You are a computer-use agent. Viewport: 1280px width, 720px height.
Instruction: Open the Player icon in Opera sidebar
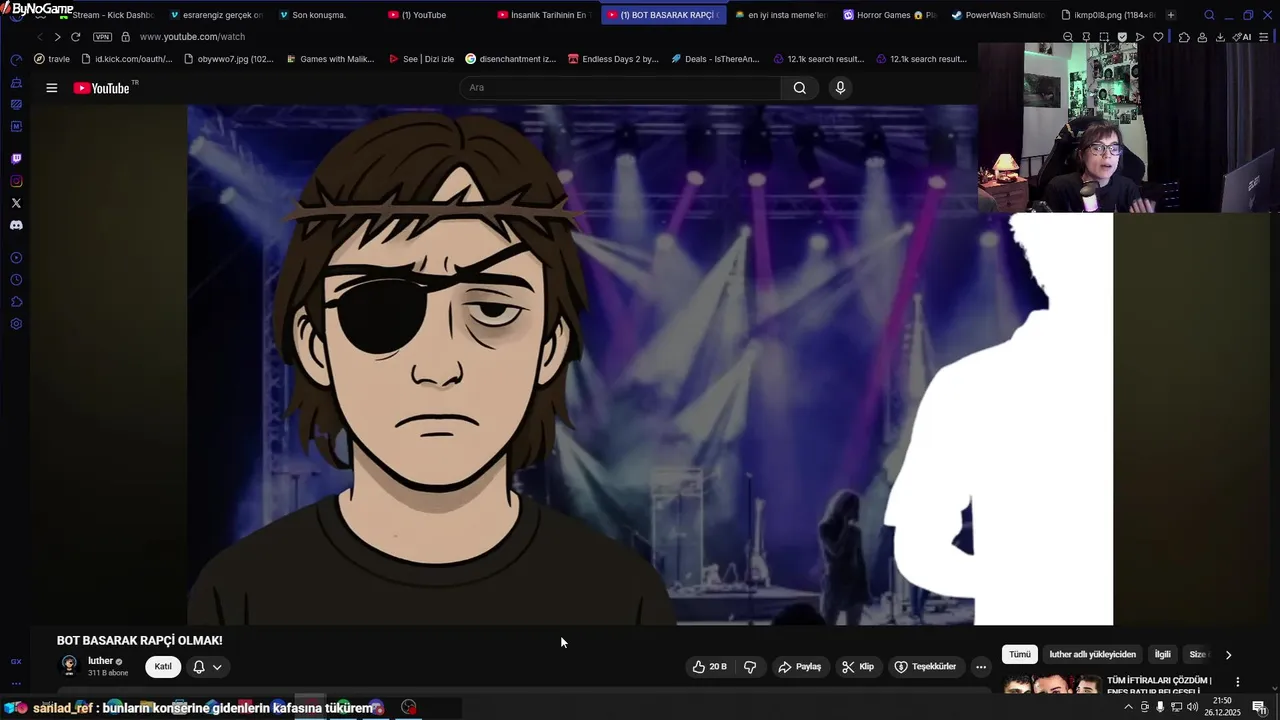(x=16, y=258)
